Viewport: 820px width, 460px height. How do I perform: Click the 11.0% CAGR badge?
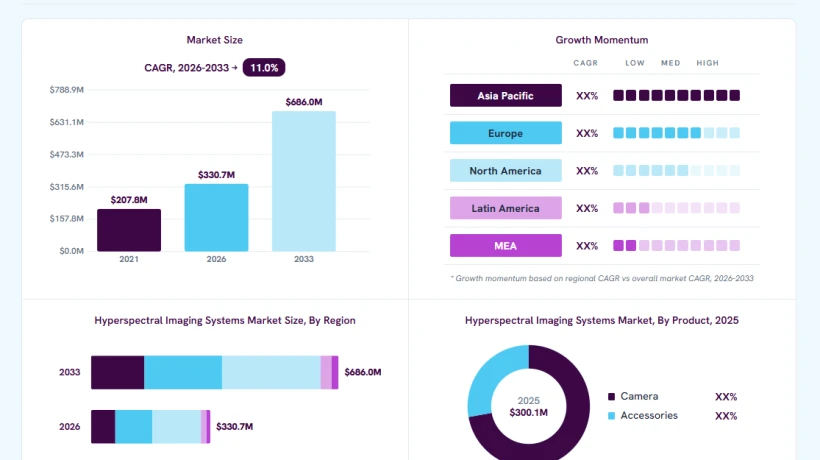[x=264, y=67]
